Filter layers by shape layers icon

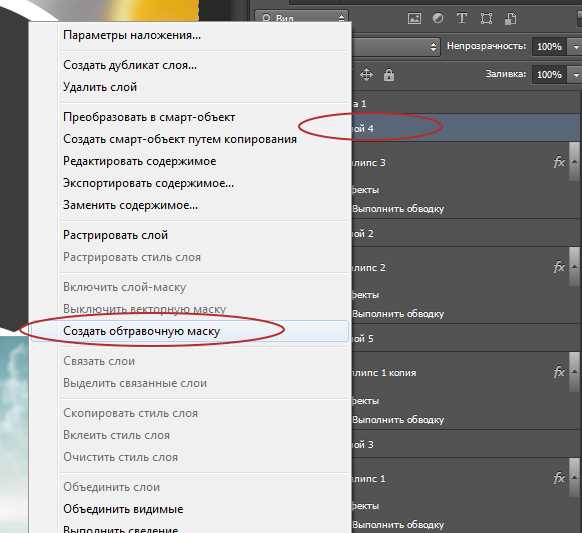[486, 19]
